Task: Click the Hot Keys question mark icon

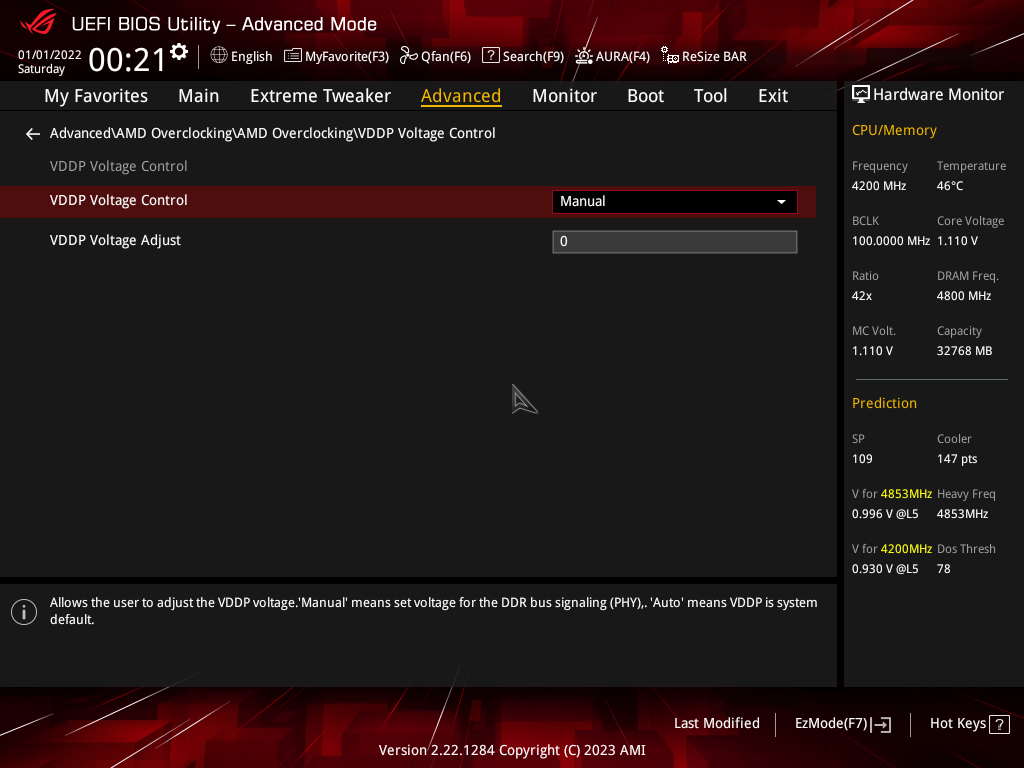Action: [999, 724]
